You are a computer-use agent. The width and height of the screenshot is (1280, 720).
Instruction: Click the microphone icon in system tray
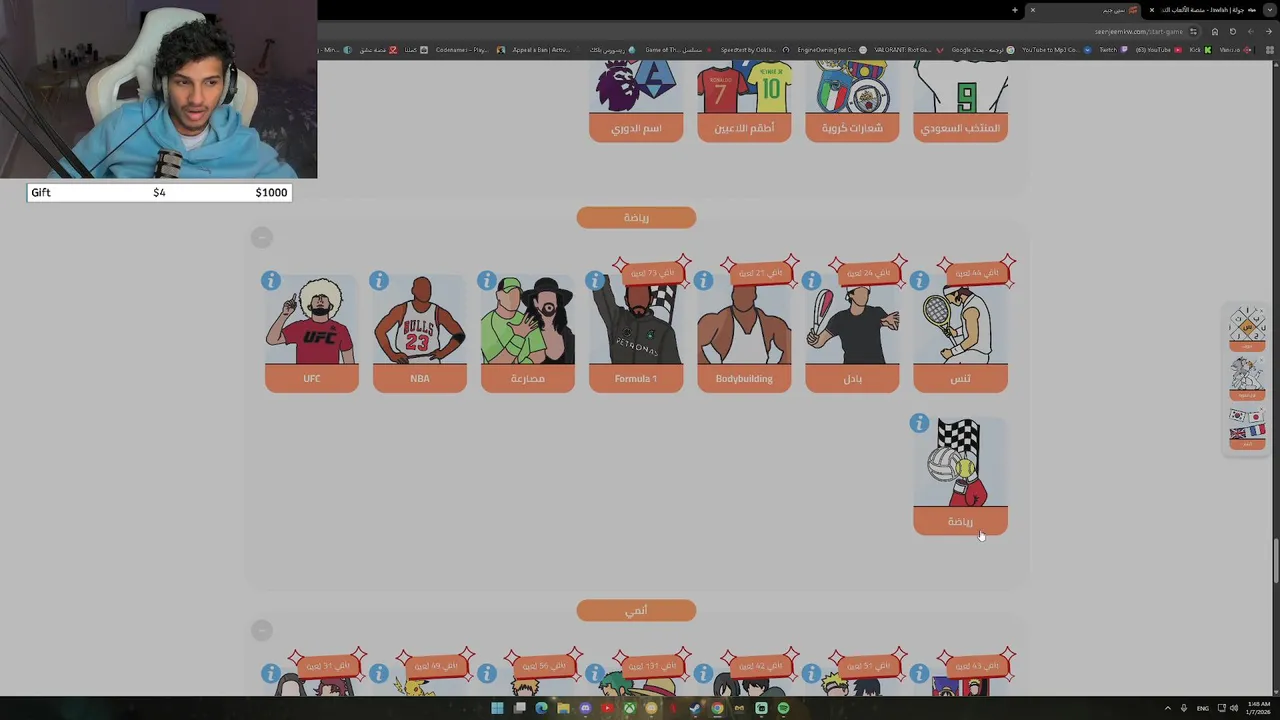[1184, 708]
